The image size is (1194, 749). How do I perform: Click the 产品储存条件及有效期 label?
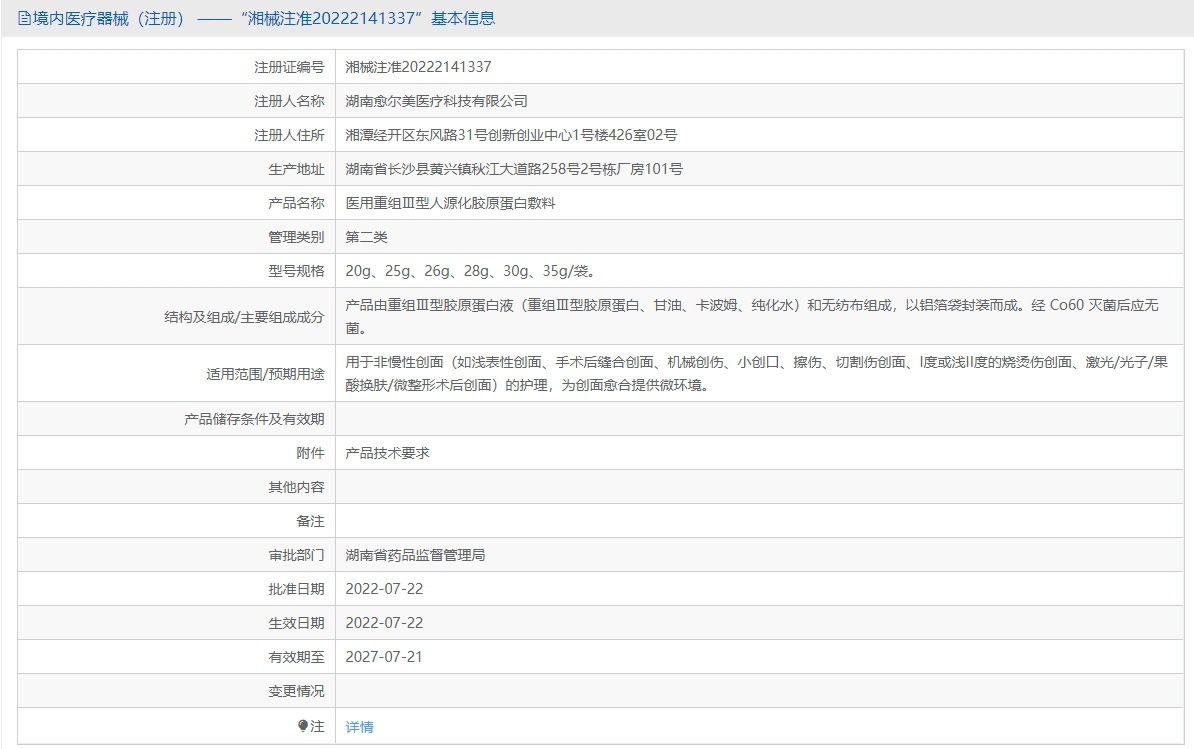click(x=254, y=419)
